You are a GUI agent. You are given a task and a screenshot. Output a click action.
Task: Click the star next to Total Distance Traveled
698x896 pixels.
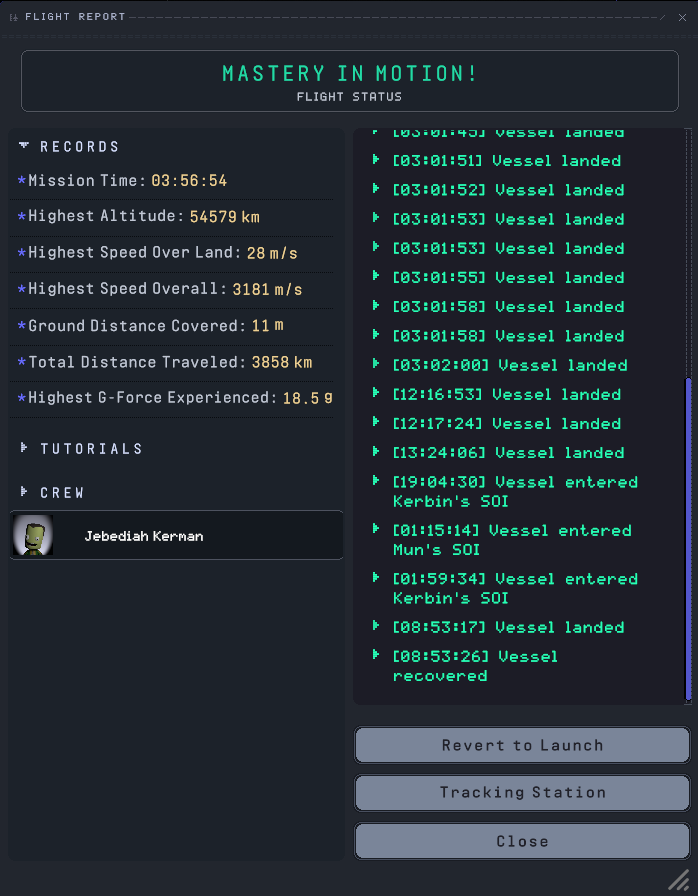tap(22, 362)
